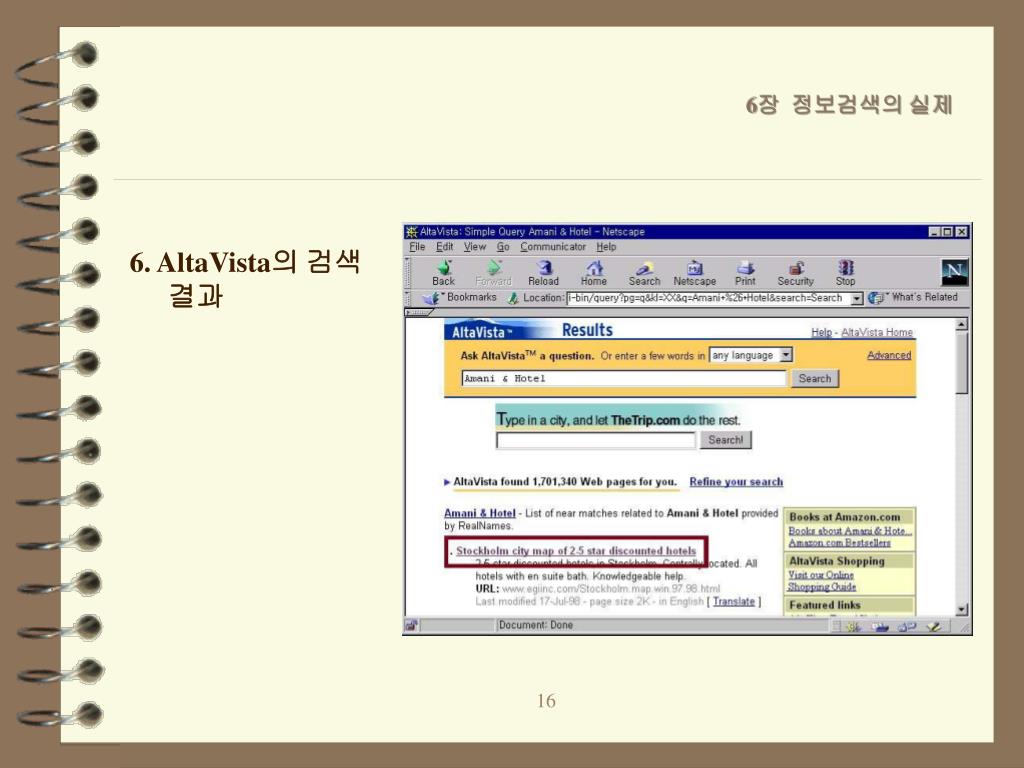Open Newsgroups from component bar icon
The width and height of the screenshot is (1024, 768).
click(906, 626)
